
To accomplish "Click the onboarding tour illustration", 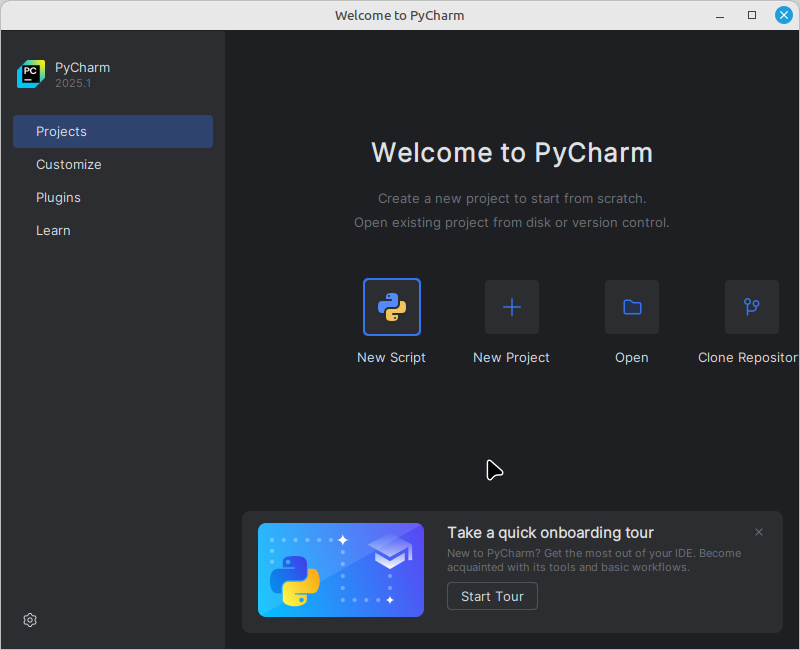I will coord(341,570).
